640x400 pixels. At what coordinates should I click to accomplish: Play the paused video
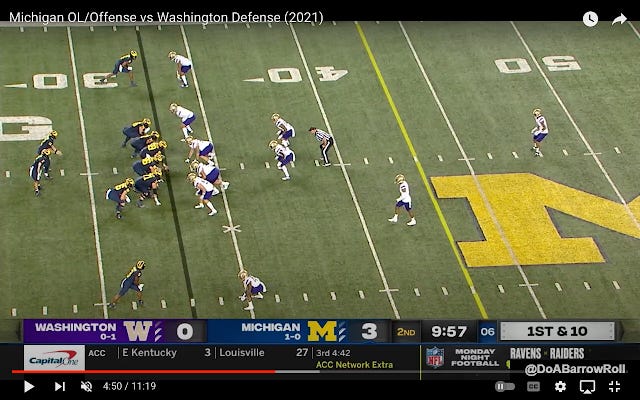pos(29,386)
